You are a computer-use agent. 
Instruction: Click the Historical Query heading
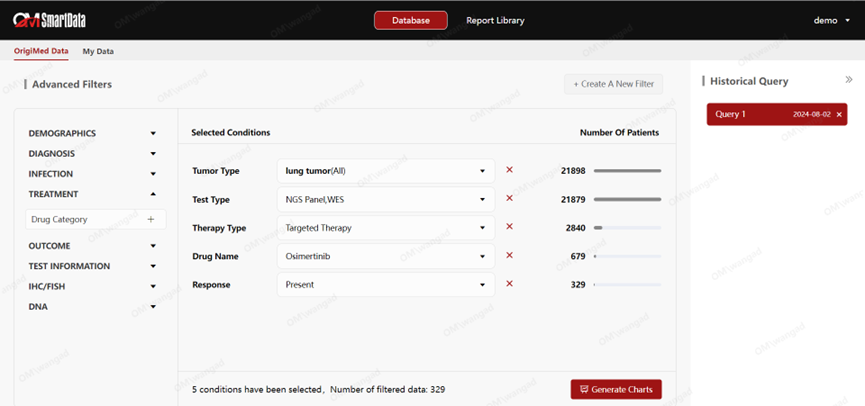[x=749, y=81]
